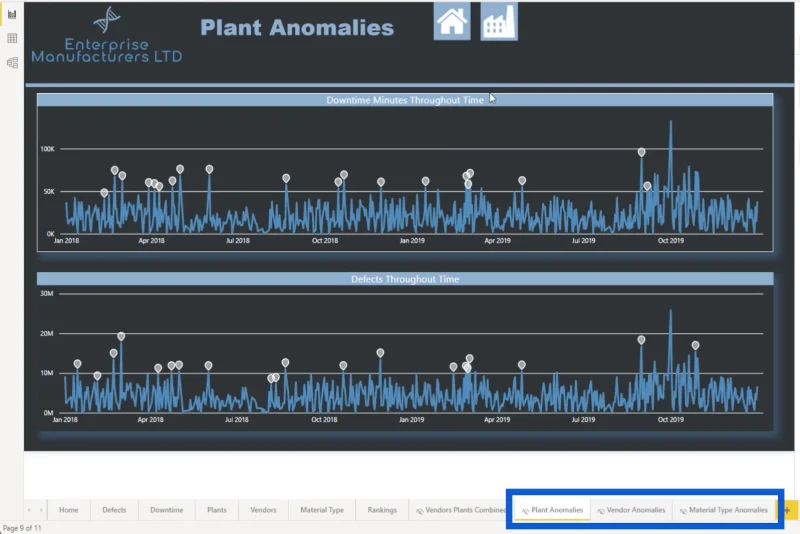Viewport: 800px width, 534px height.
Task: Click Jul 2018 label on Defects chart axis
Action: pos(237,419)
